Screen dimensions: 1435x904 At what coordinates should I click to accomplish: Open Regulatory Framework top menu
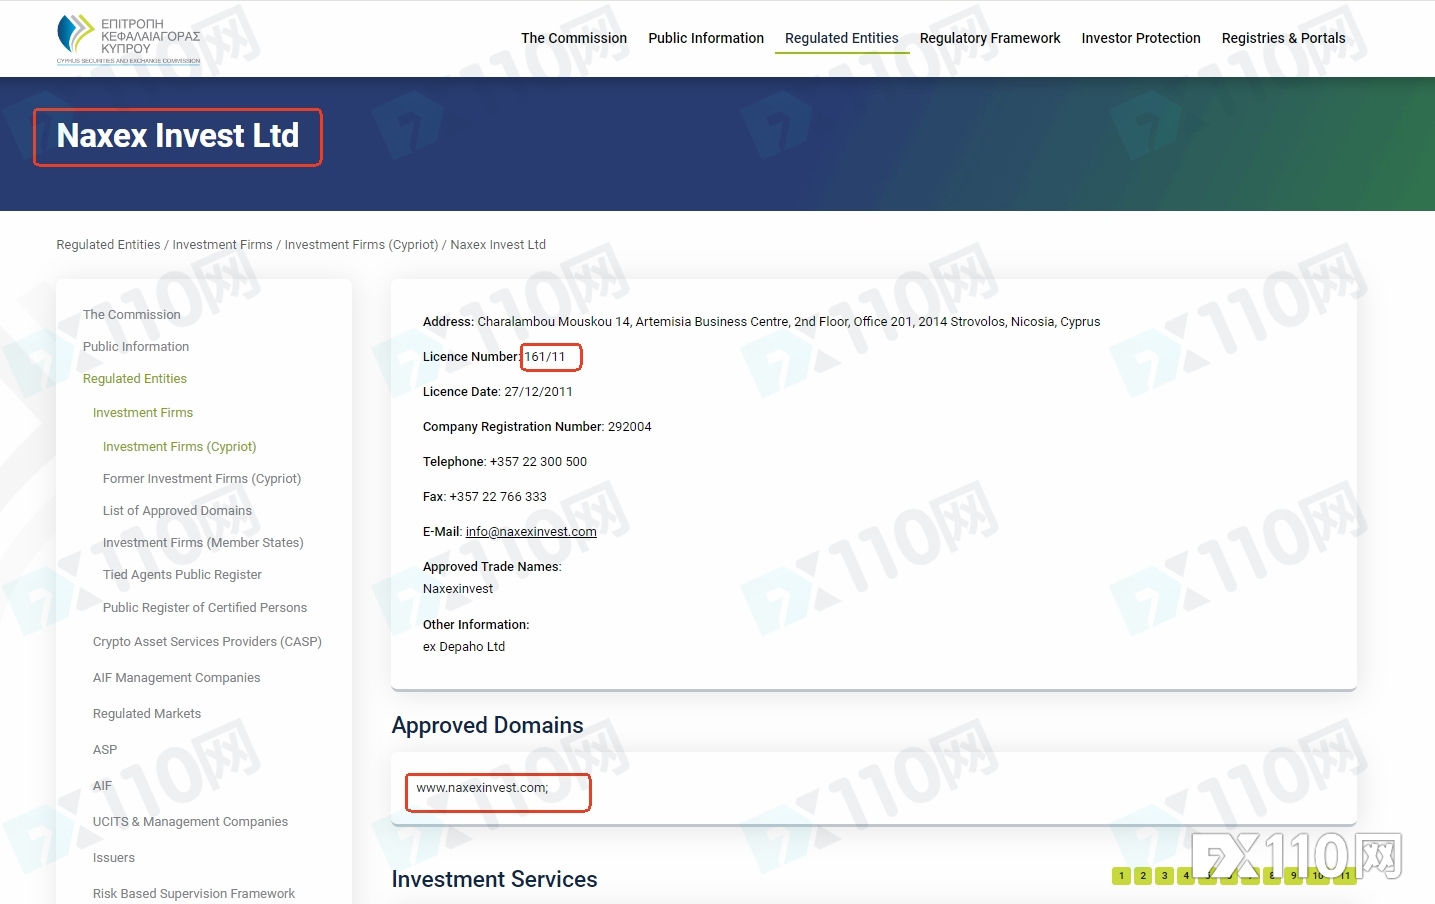click(990, 38)
